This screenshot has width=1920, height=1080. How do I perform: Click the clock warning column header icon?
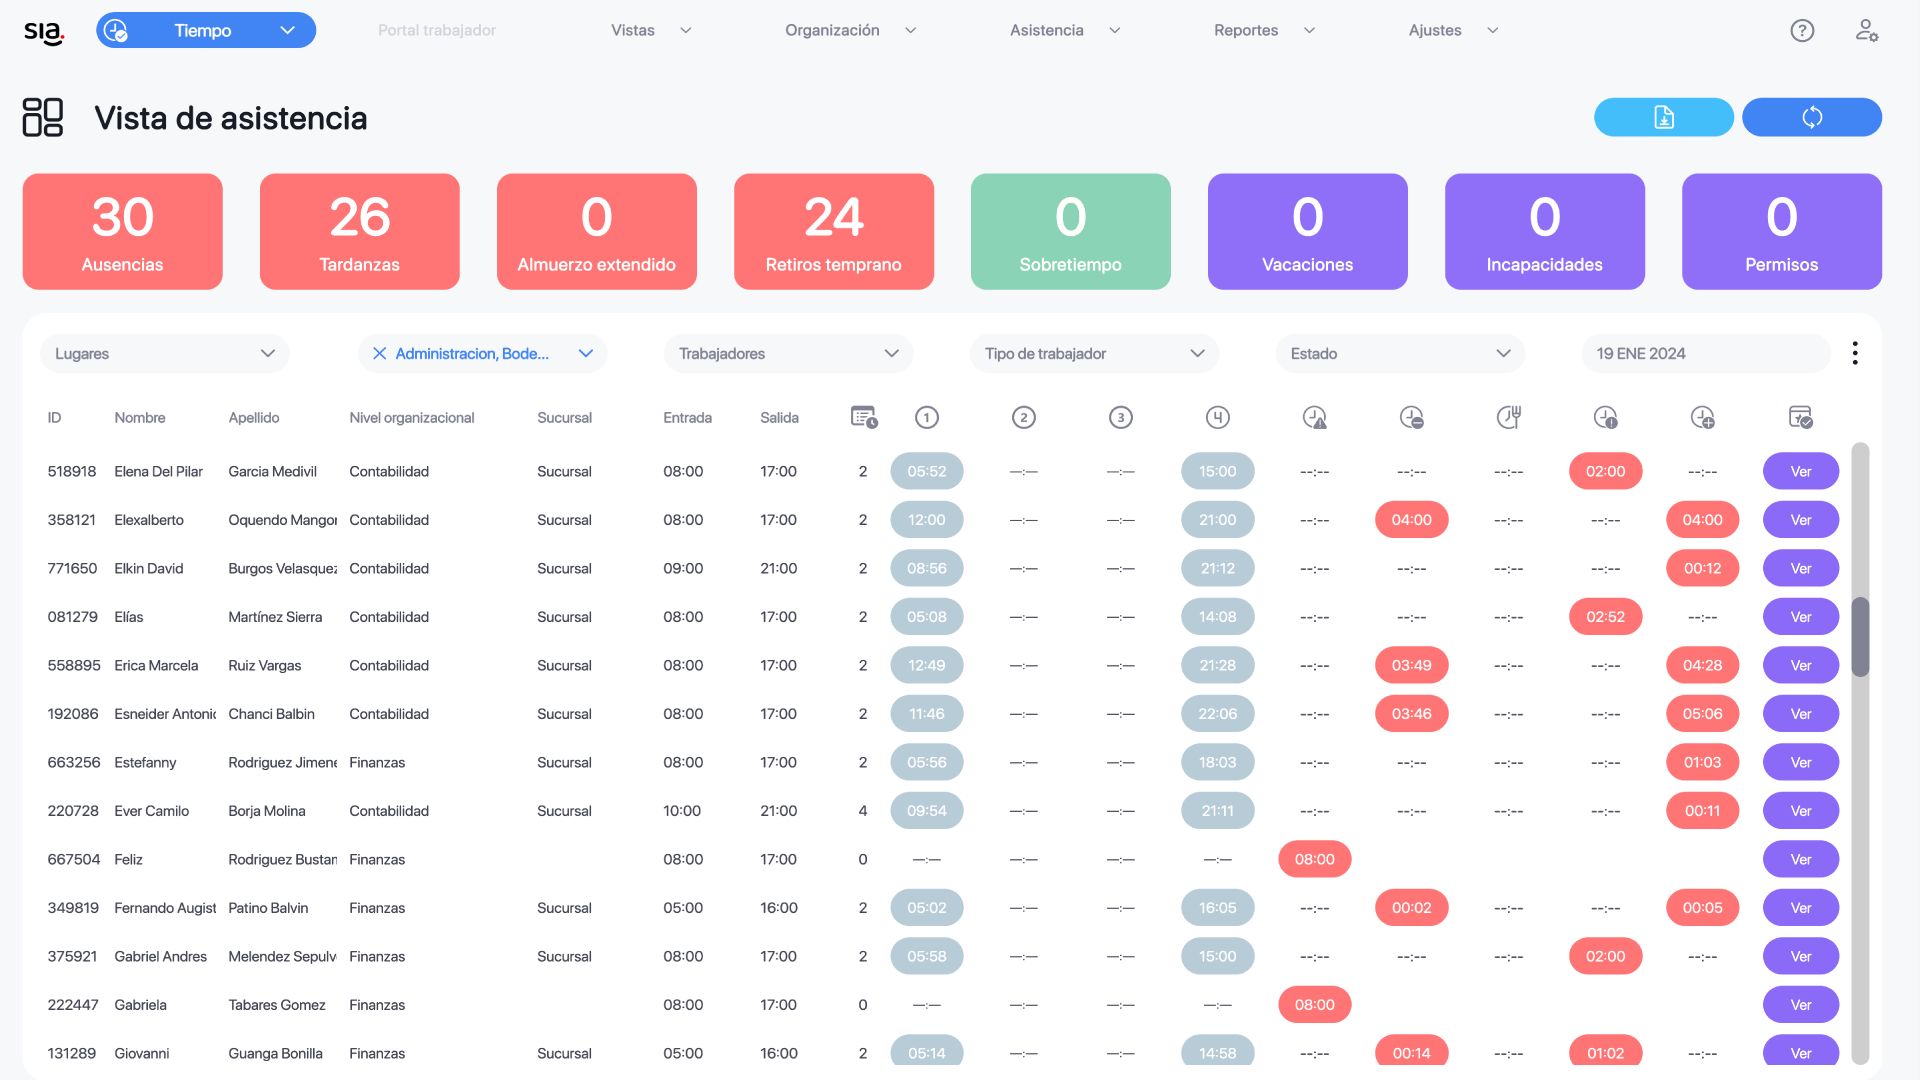(x=1314, y=417)
